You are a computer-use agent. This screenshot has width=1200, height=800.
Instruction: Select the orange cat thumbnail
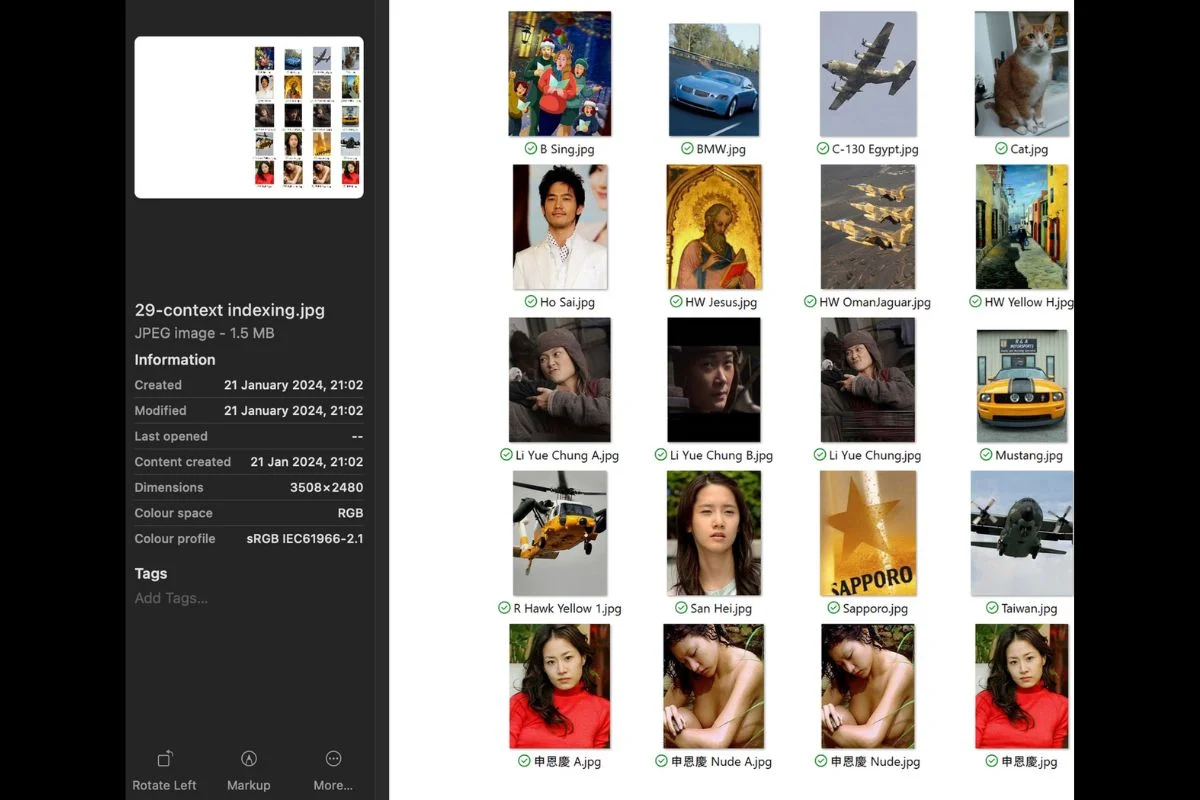click(x=1021, y=74)
